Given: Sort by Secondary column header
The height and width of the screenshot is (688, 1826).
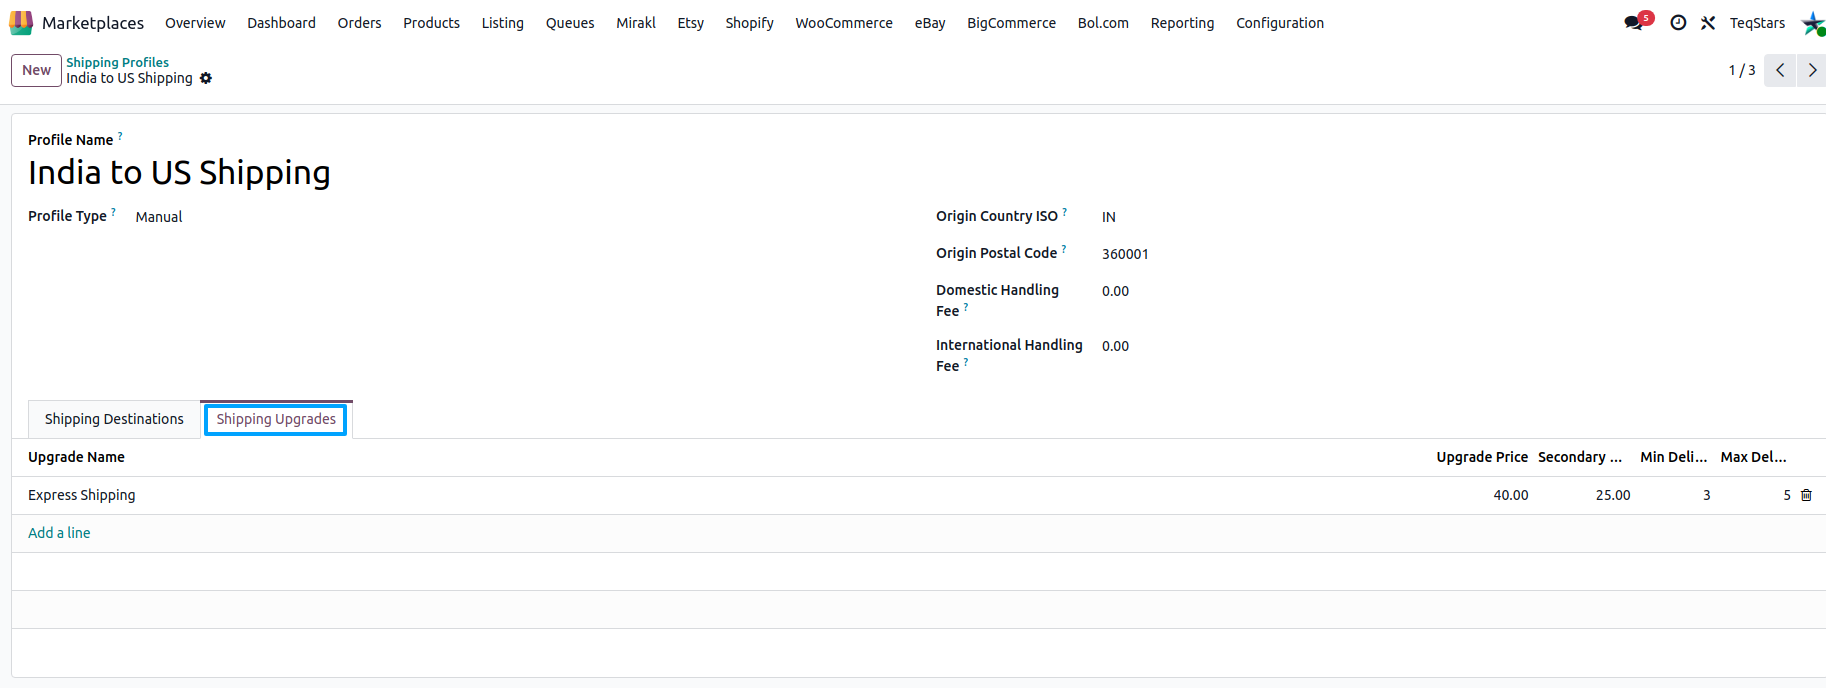Looking at the screenshot, I should (1580, 457).
